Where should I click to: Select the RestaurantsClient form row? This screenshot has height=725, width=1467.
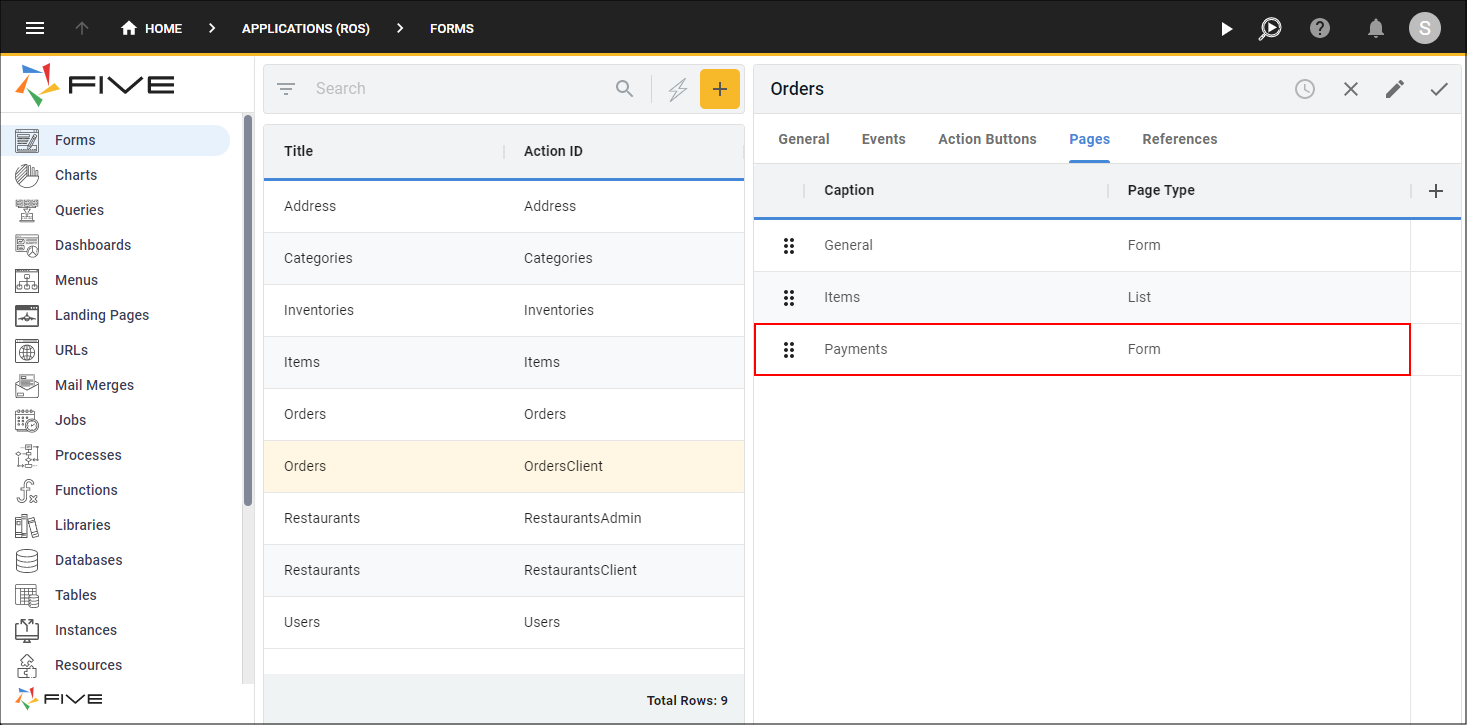click(x=504, y=570)
